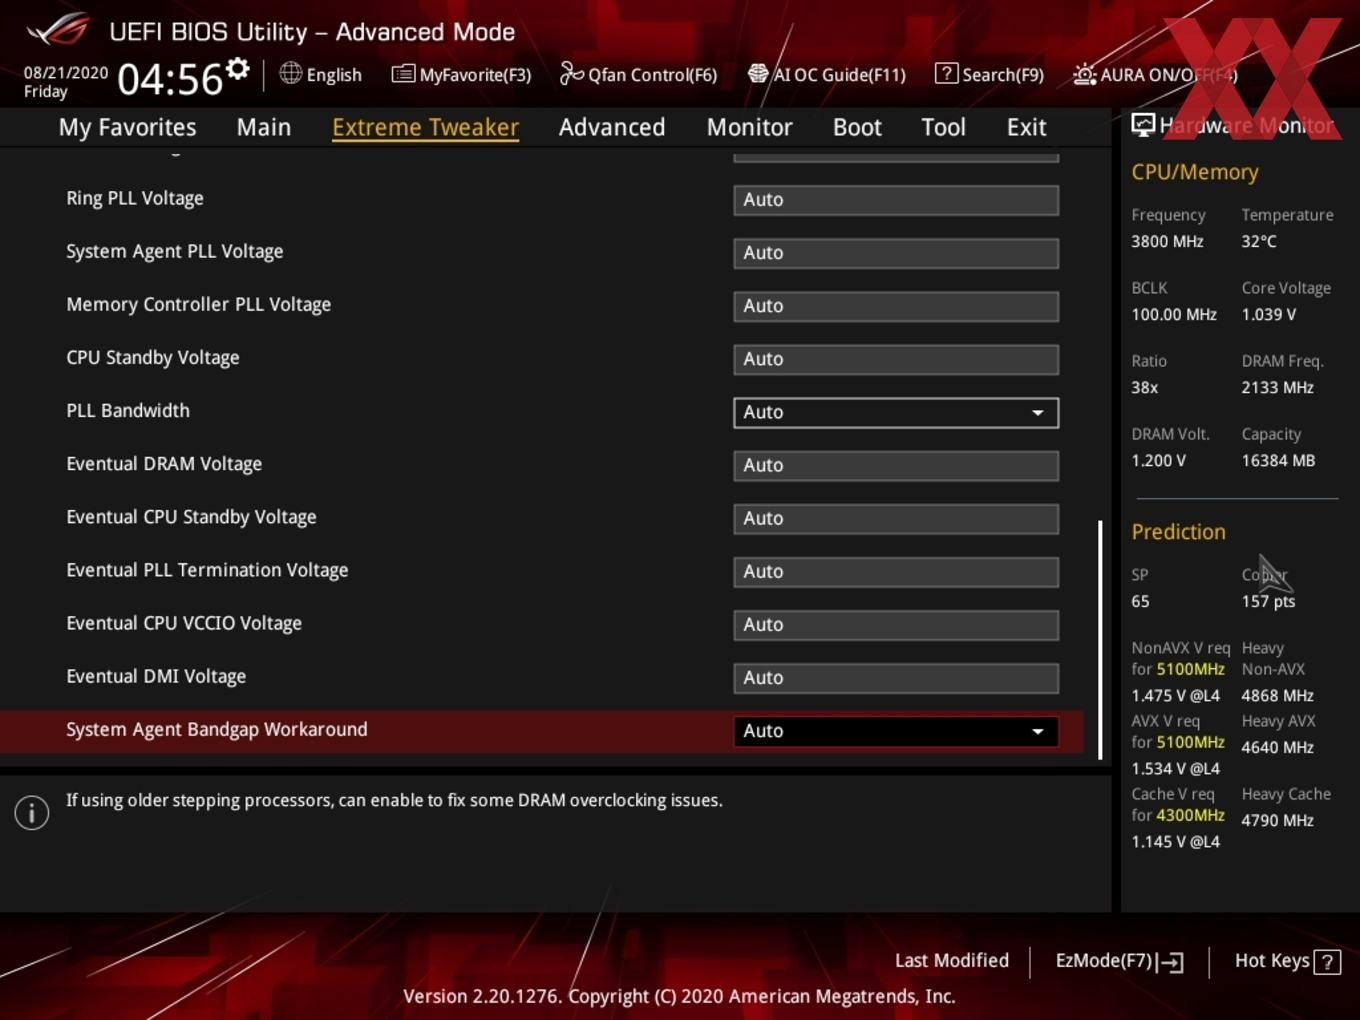Show the Hot Keys list
The image size is (1360, 1020).
(x=1287, y=961)
